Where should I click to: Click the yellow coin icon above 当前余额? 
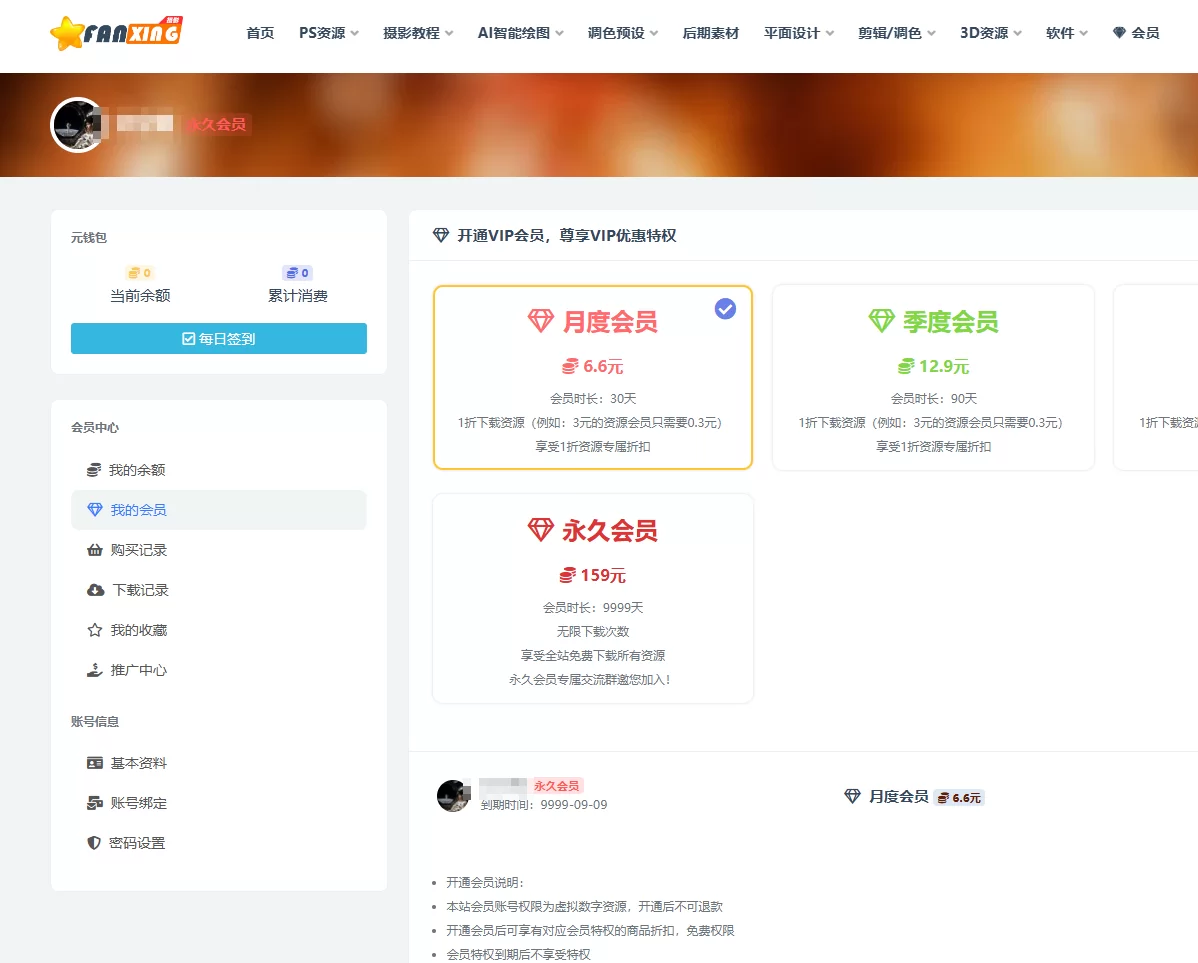click(x=134, y=273)
